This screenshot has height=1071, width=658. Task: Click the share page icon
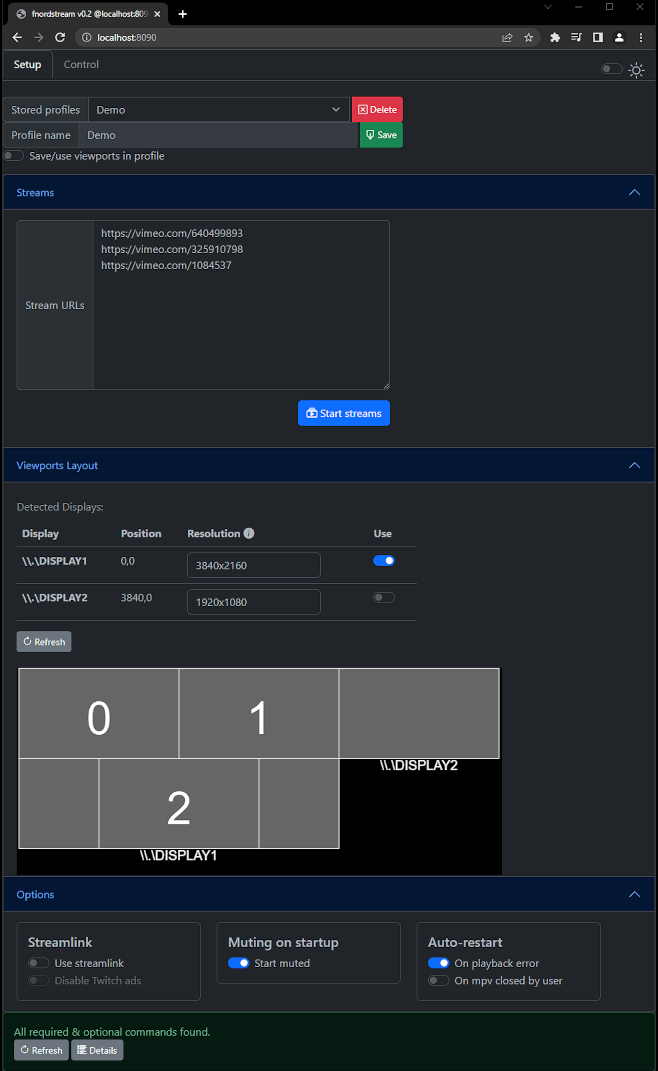click(x=507, y=38)
